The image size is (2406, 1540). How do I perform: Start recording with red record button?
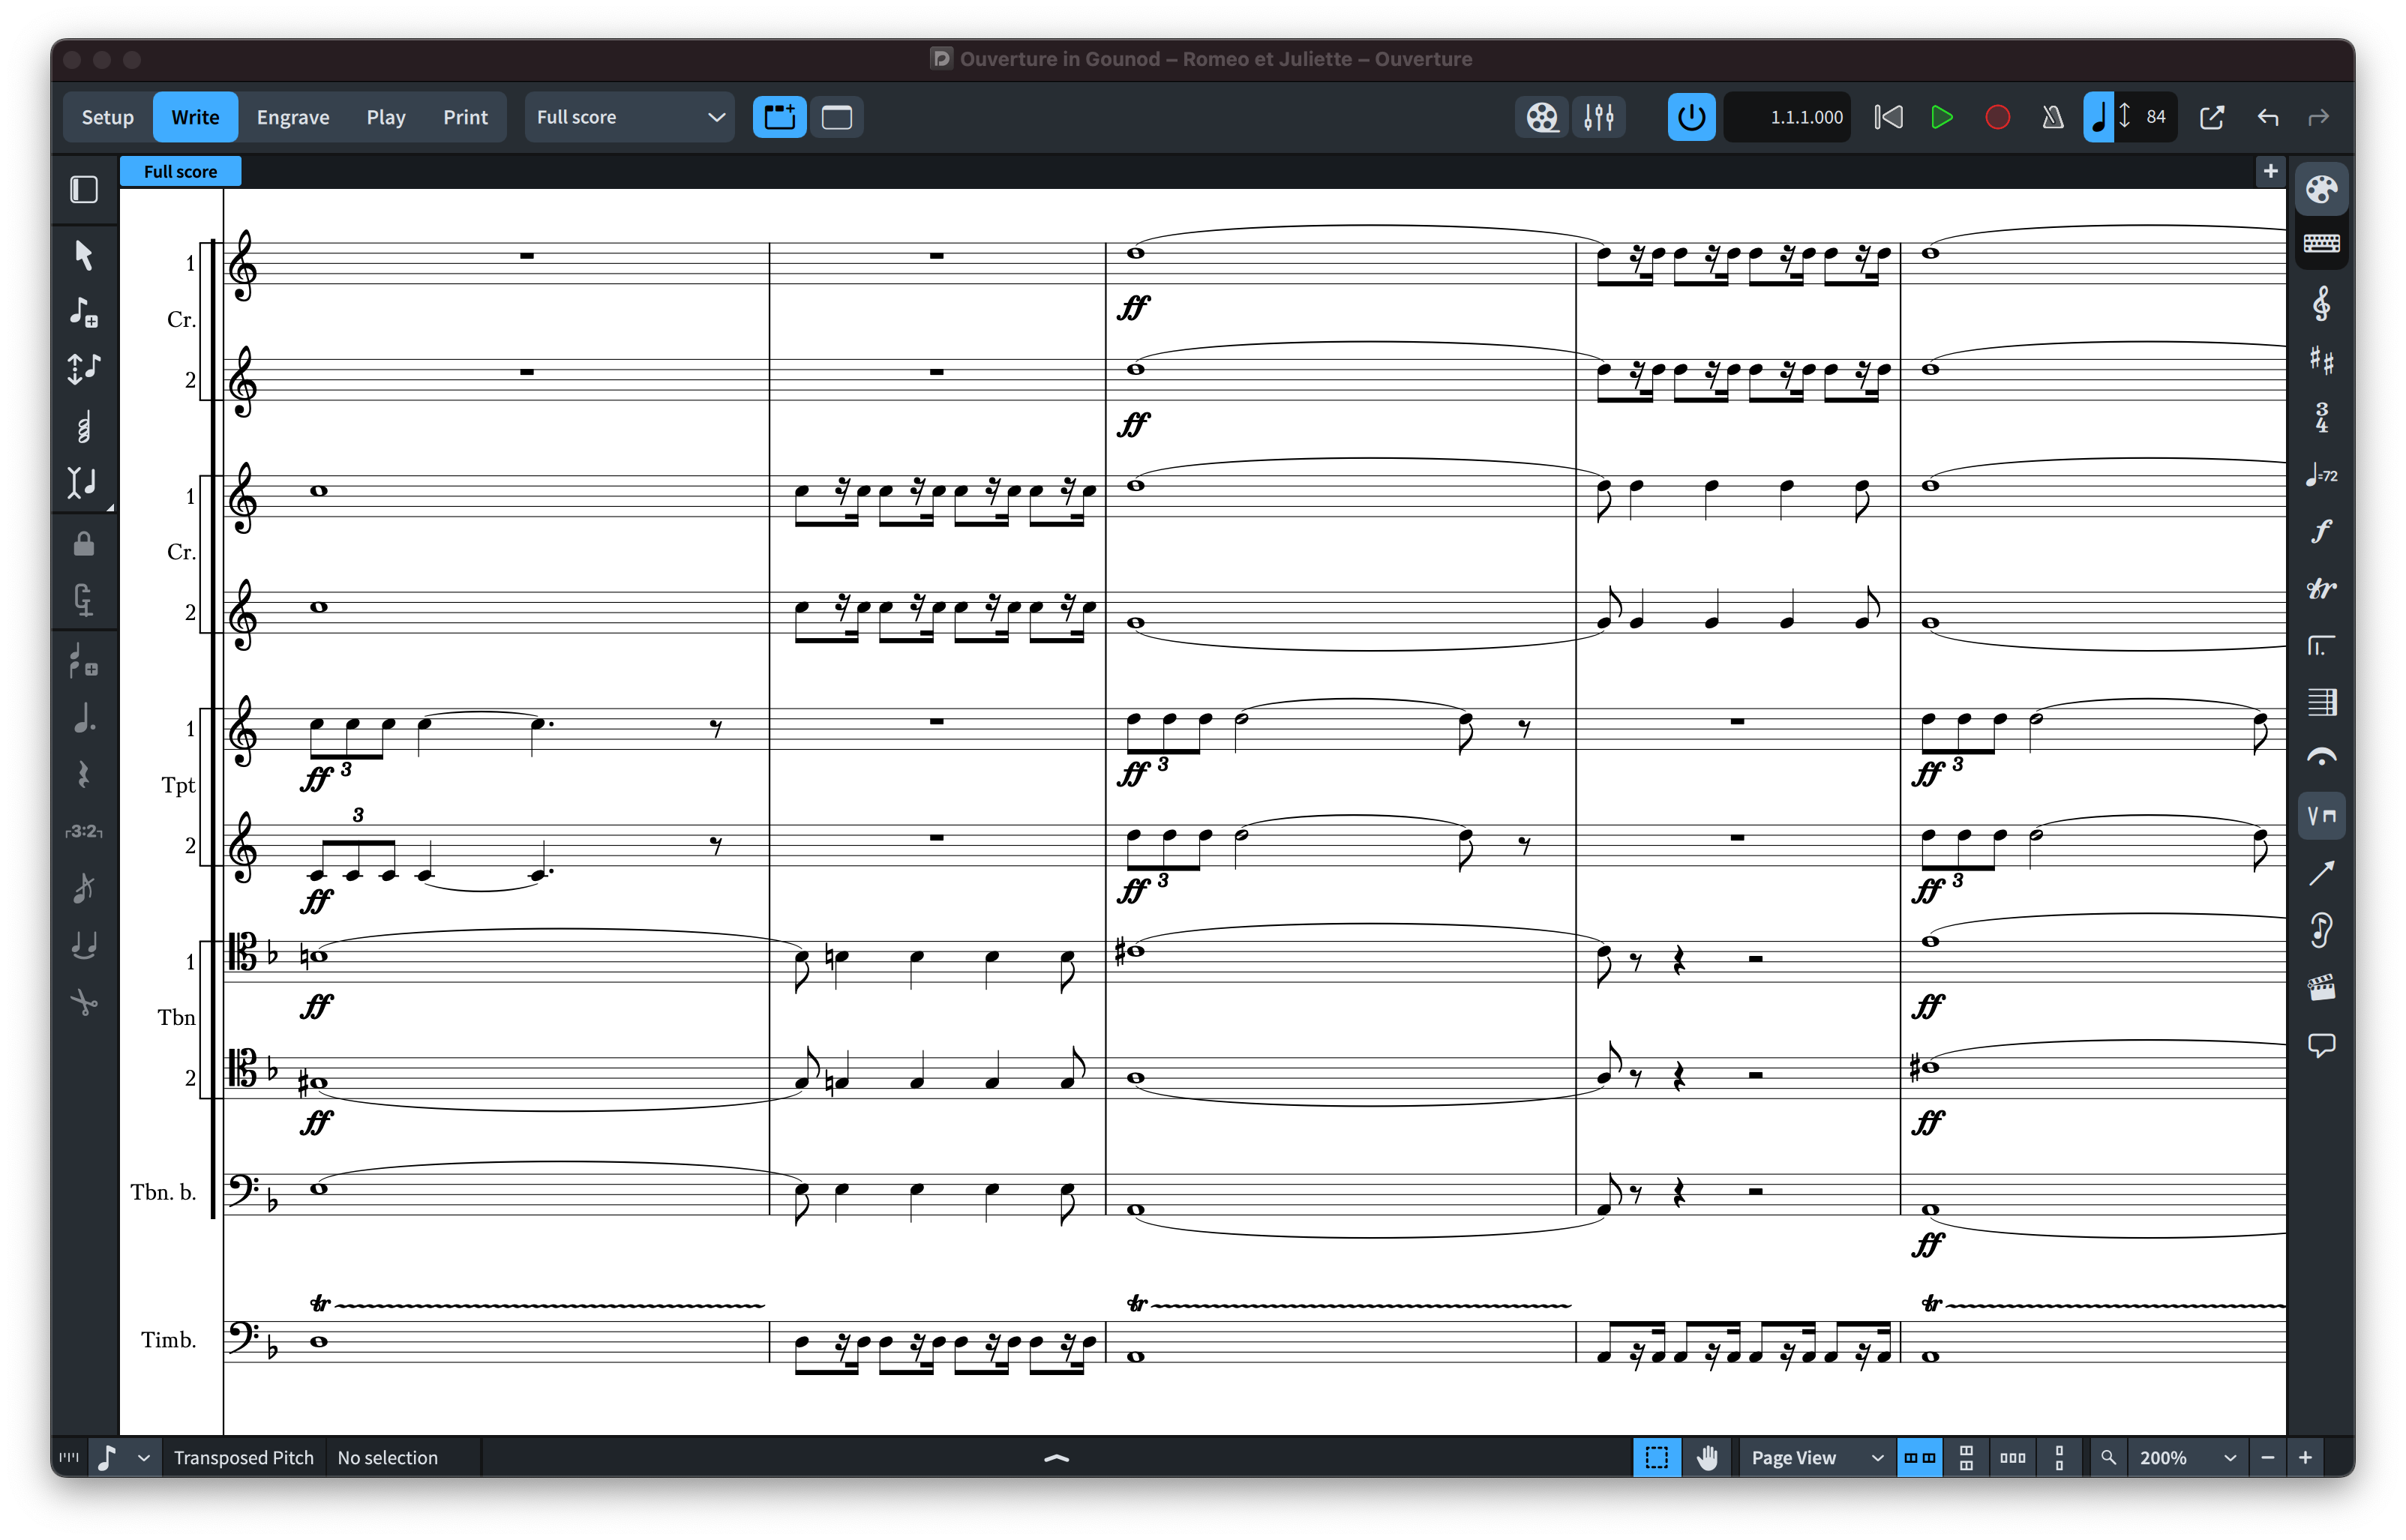click(x=1997, y=117)
